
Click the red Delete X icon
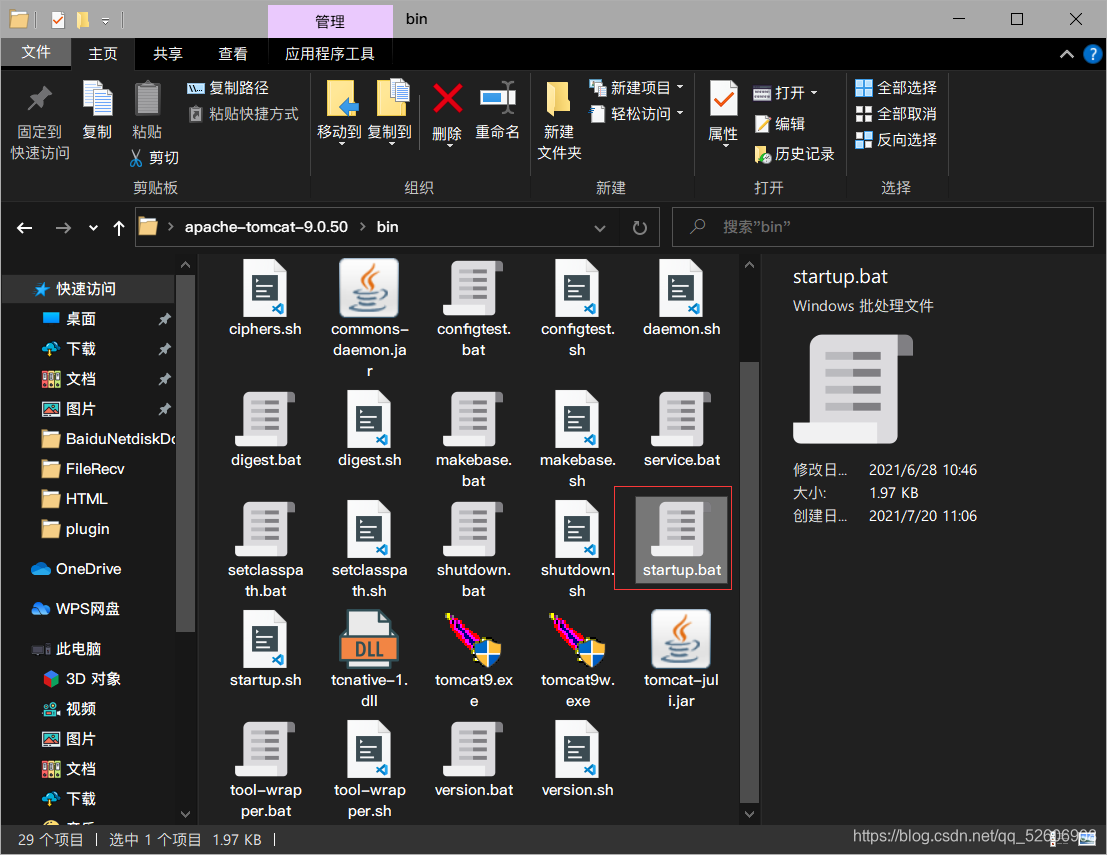tap(448, 99)
